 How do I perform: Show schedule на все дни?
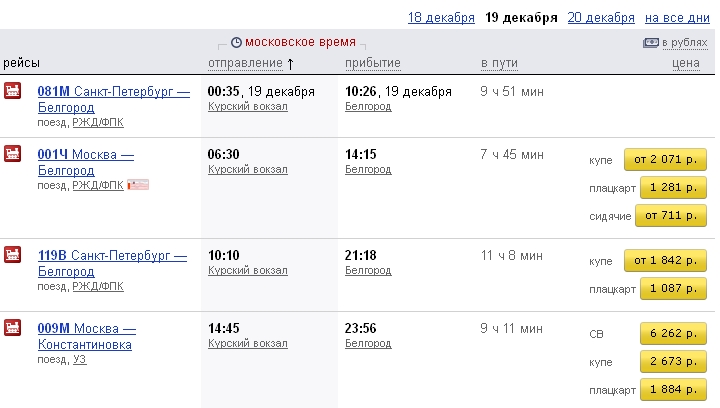(677, 18)
